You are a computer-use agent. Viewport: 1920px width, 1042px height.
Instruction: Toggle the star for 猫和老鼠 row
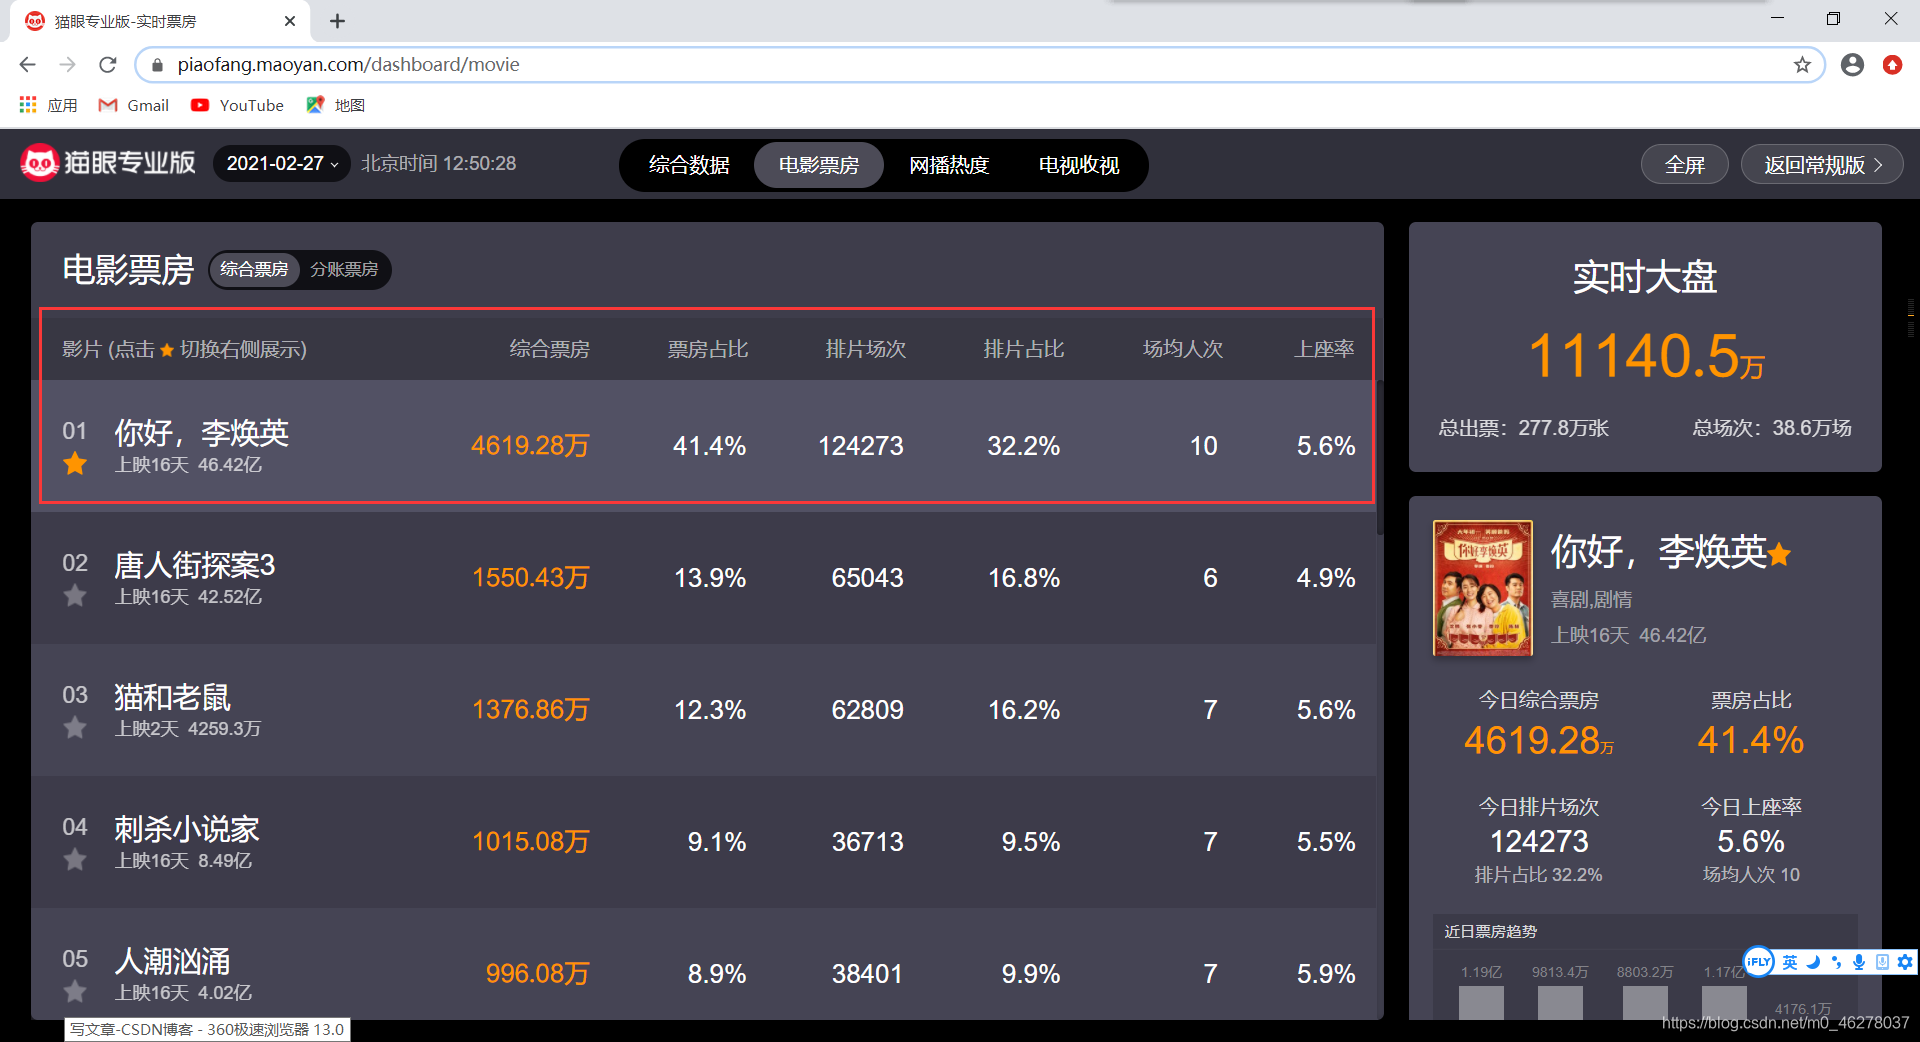(x=75, y=728)
